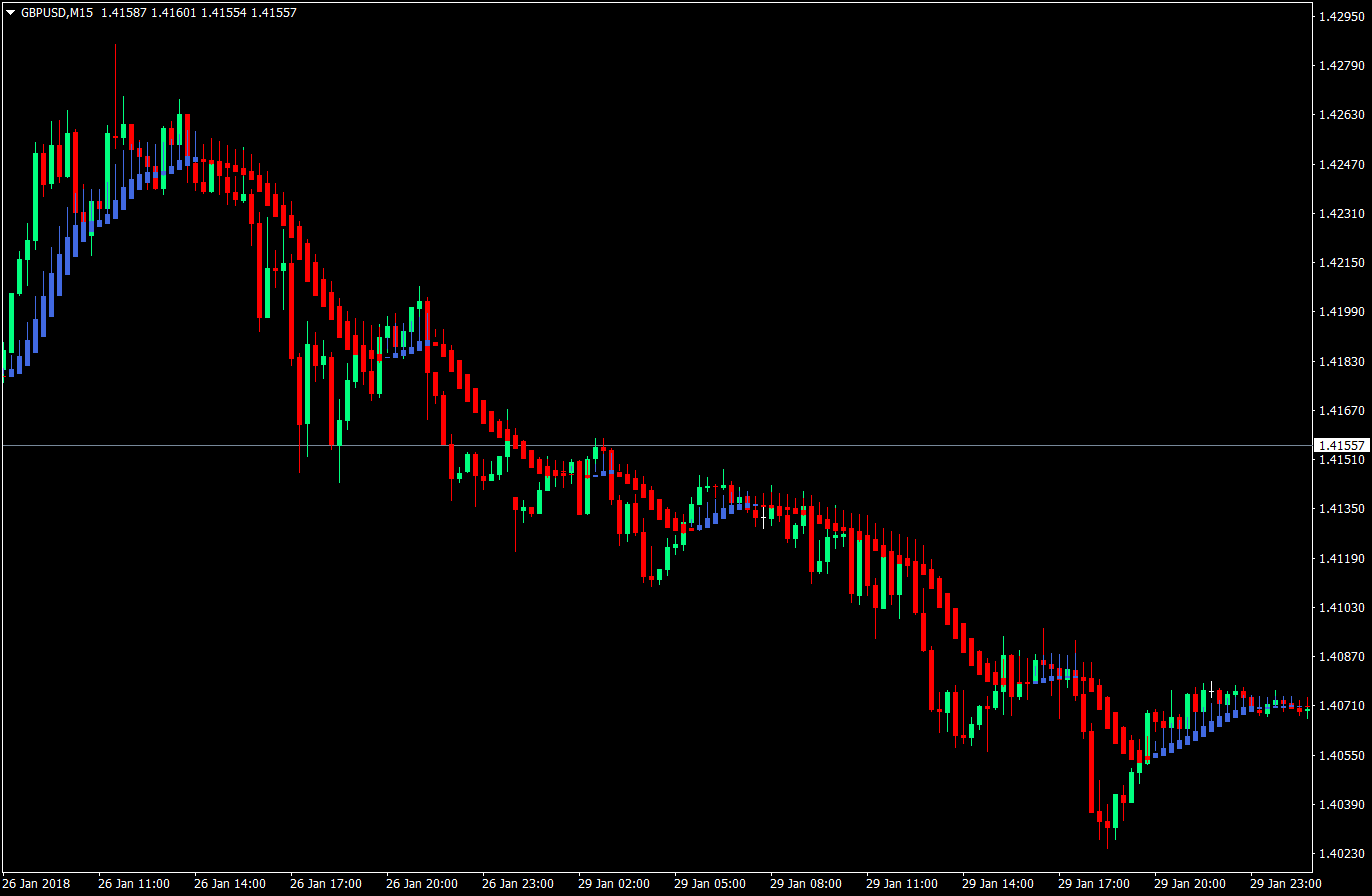Screen dimensions: 1372x896
Task: Select the 26 Jan 2018 time axis label
Action: pyautogui.click(x=38, y=884)
